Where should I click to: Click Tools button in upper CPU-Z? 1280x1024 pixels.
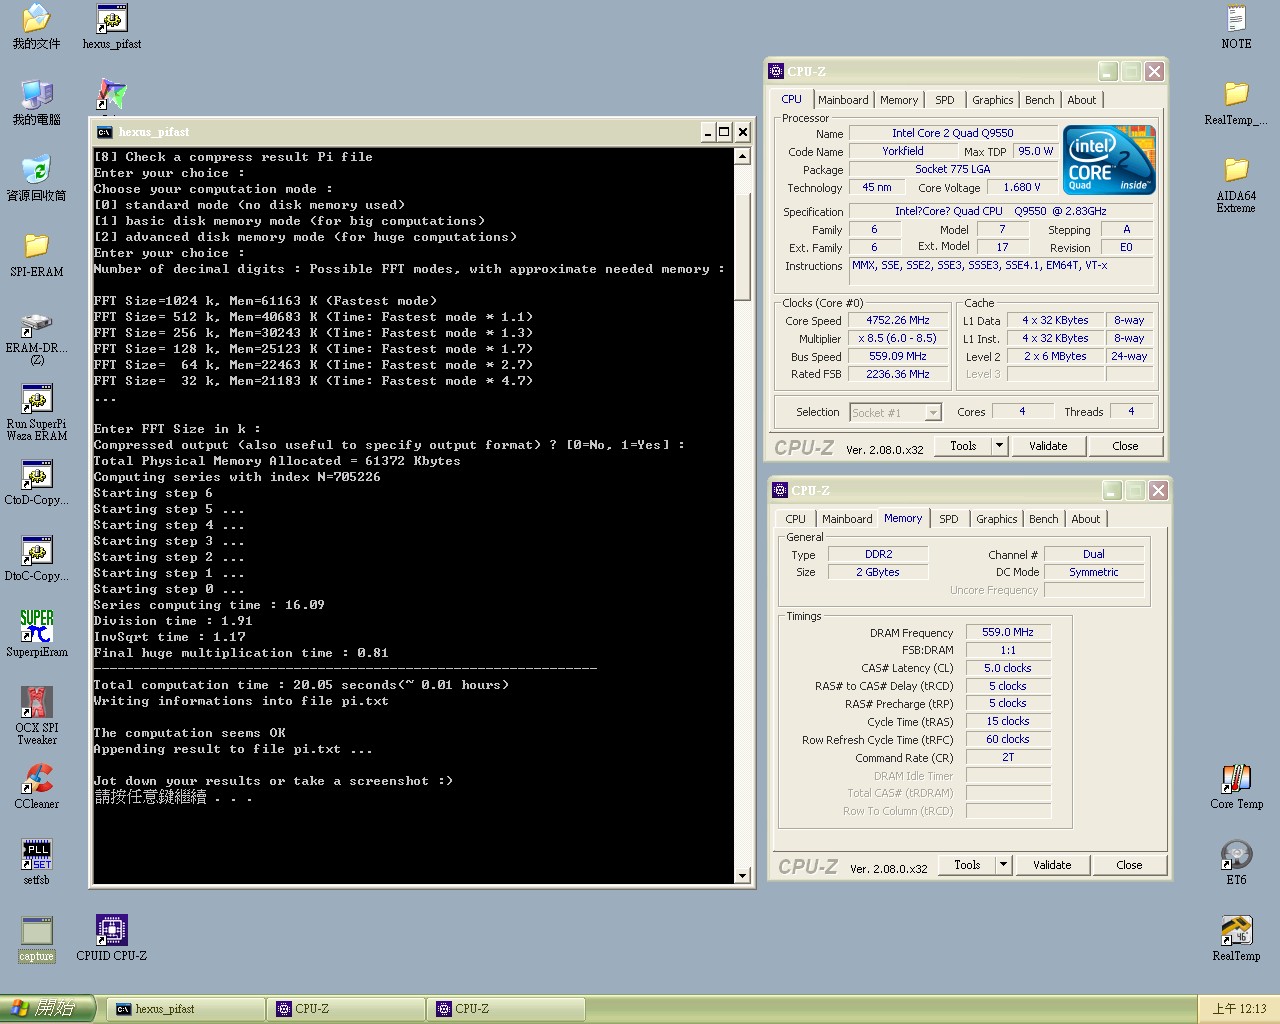pyautogui.click(x=963, y=446)
